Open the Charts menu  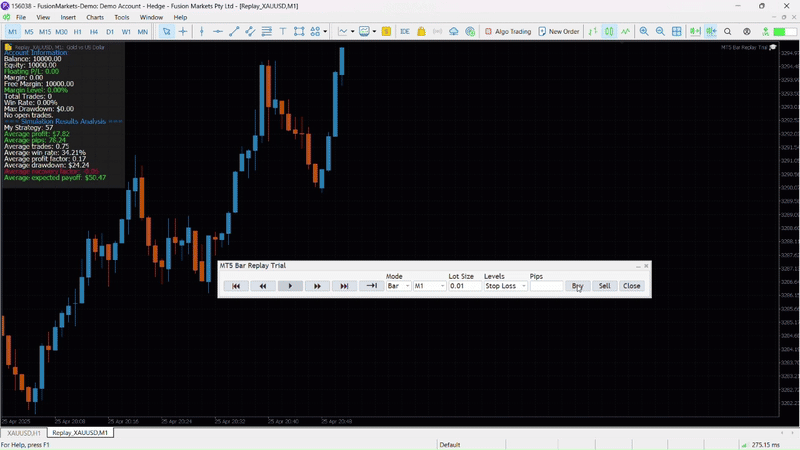tap(95, 17)
